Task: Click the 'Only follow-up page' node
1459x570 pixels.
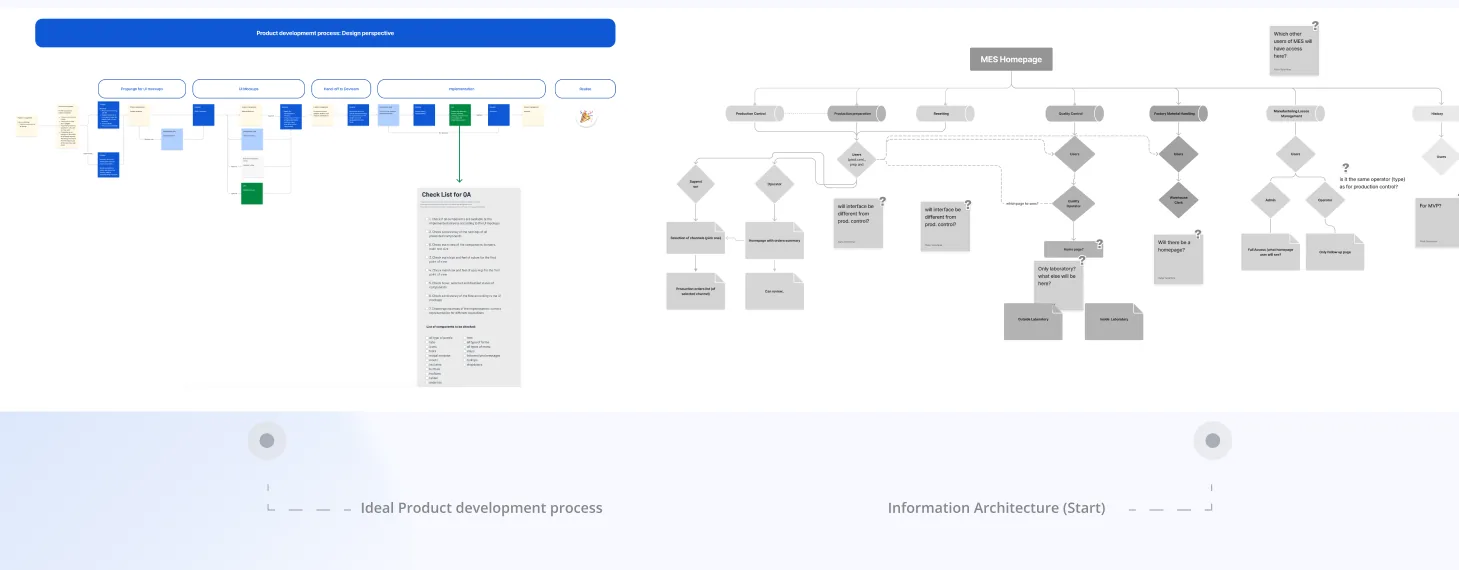Action: [x=1334, y=251]
